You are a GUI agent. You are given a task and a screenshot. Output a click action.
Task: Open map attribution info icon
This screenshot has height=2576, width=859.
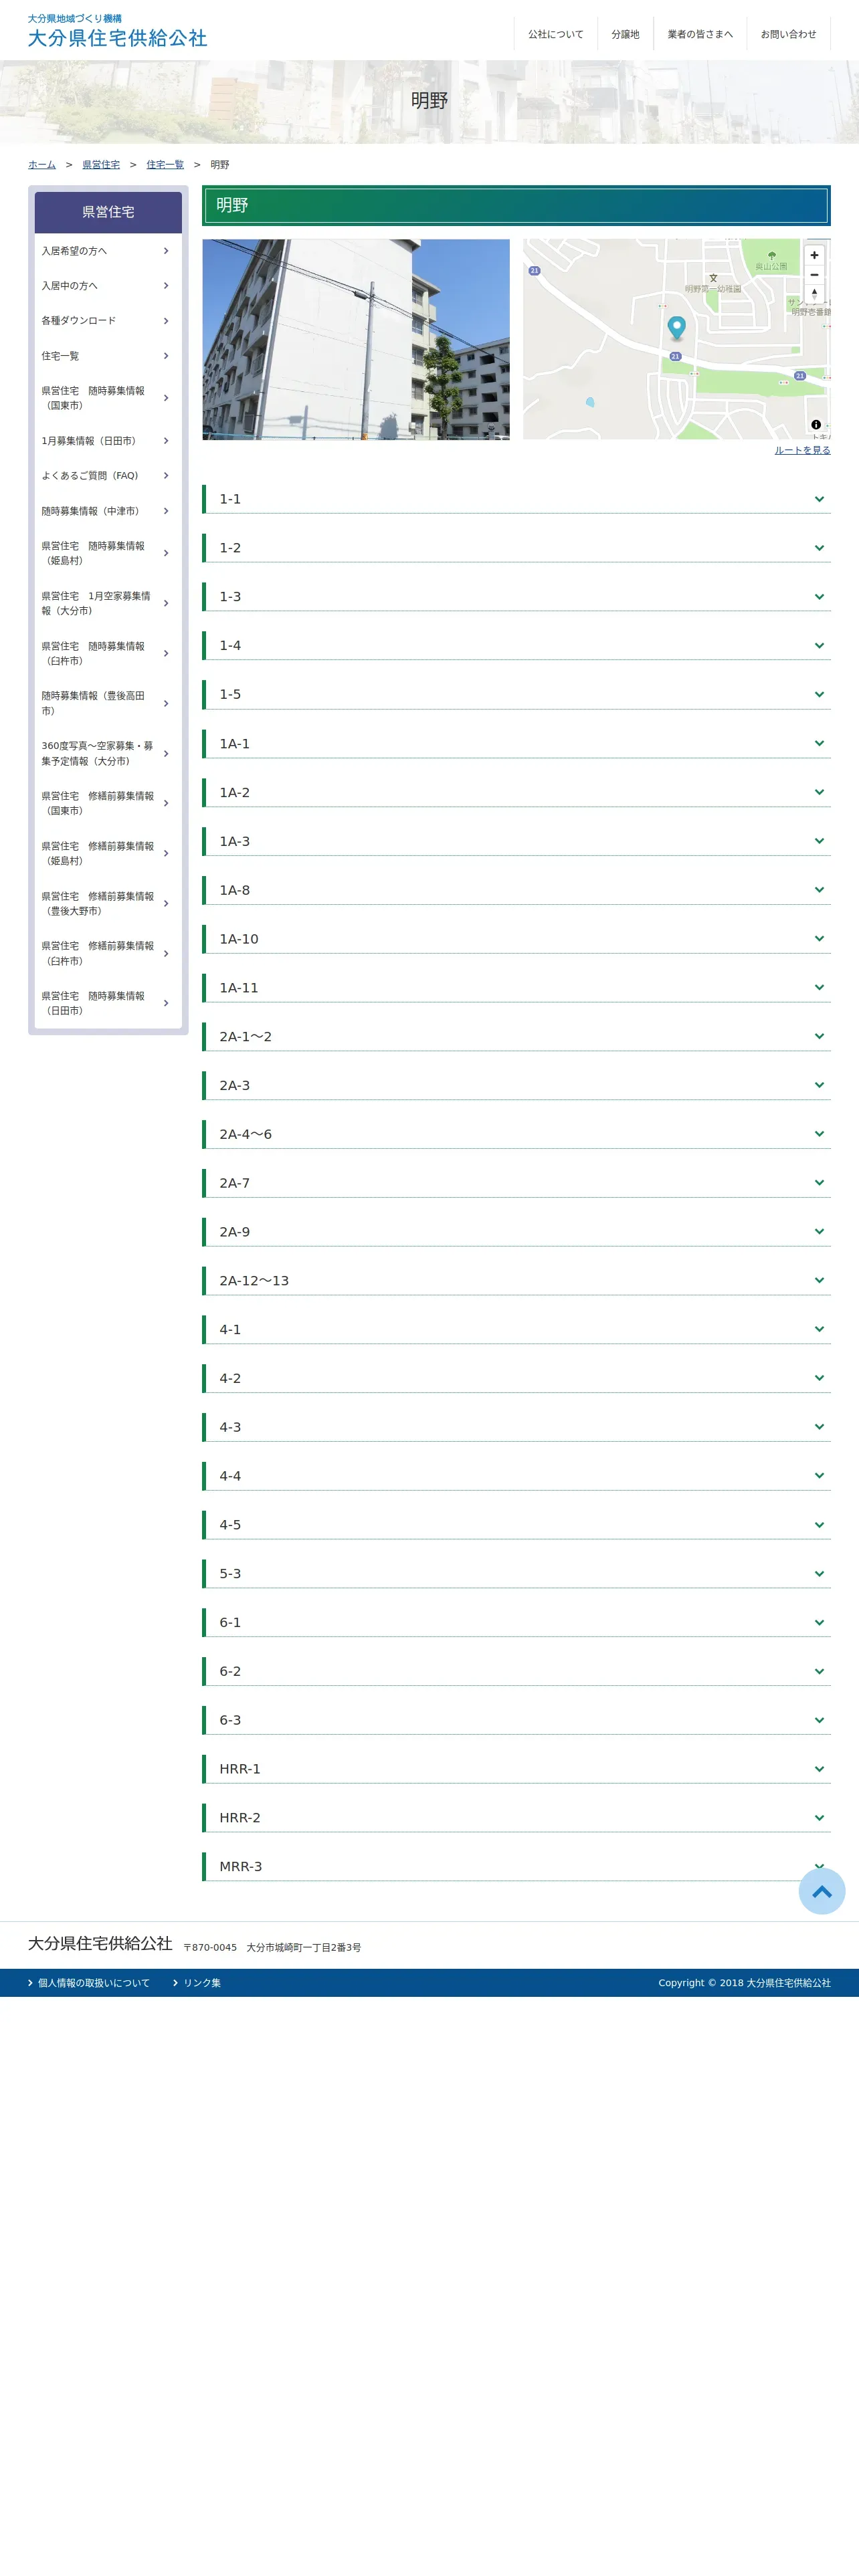[x=816, y=425]
